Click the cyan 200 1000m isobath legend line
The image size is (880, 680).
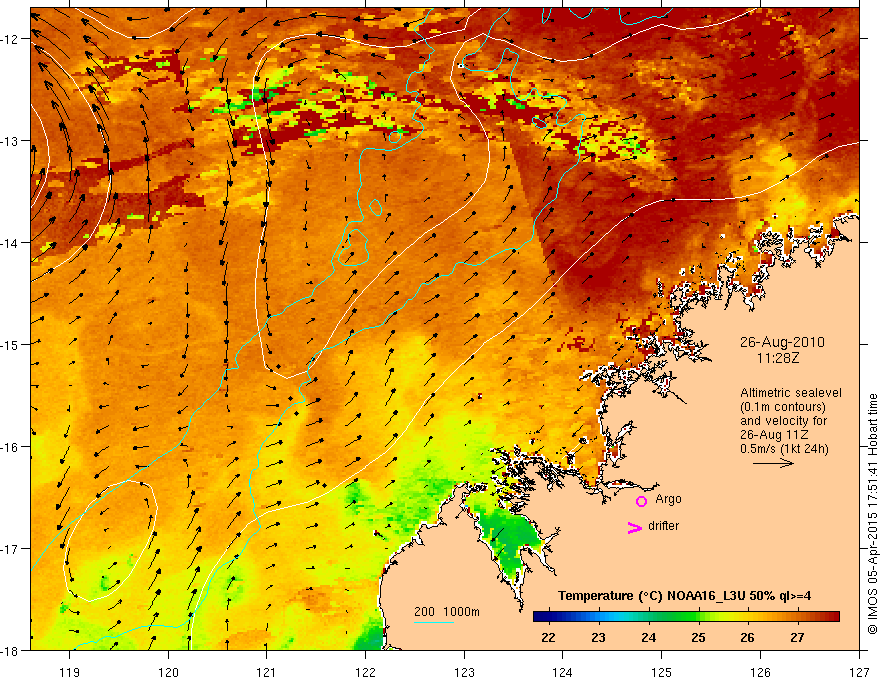tap(434, 622)
